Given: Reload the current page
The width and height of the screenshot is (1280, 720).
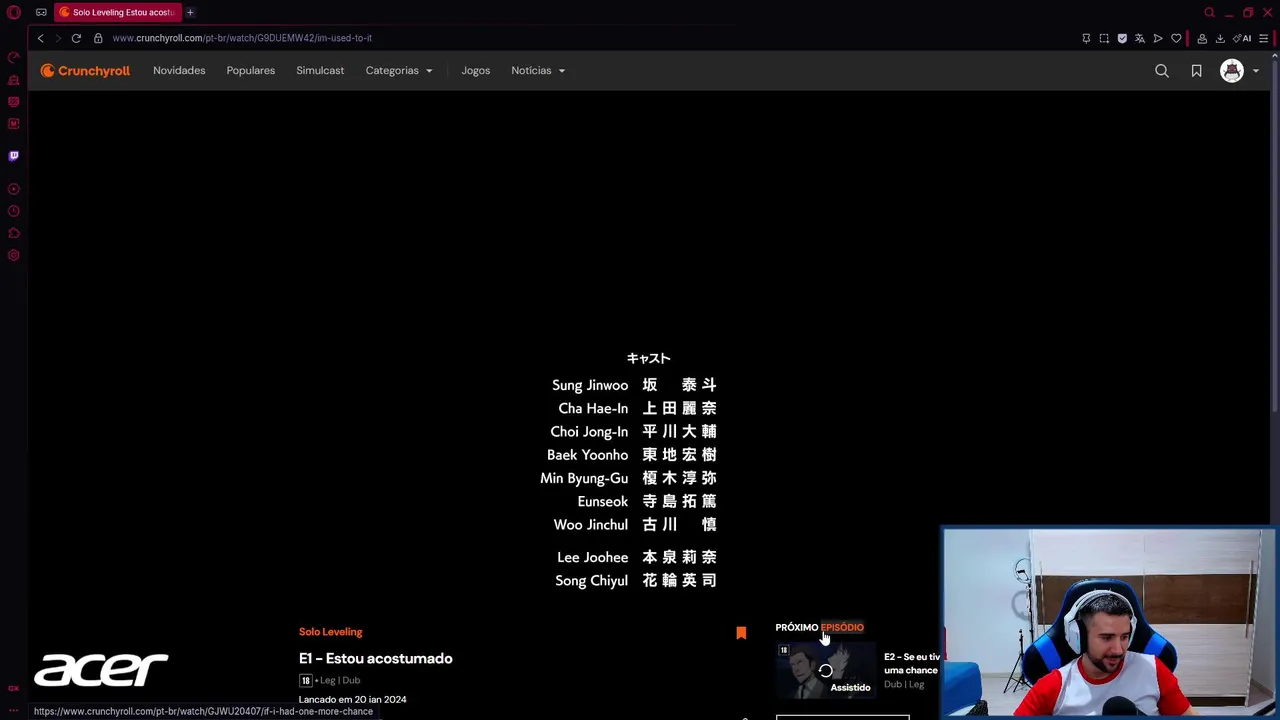Looking at the screenshot, I should pos(76,38).
